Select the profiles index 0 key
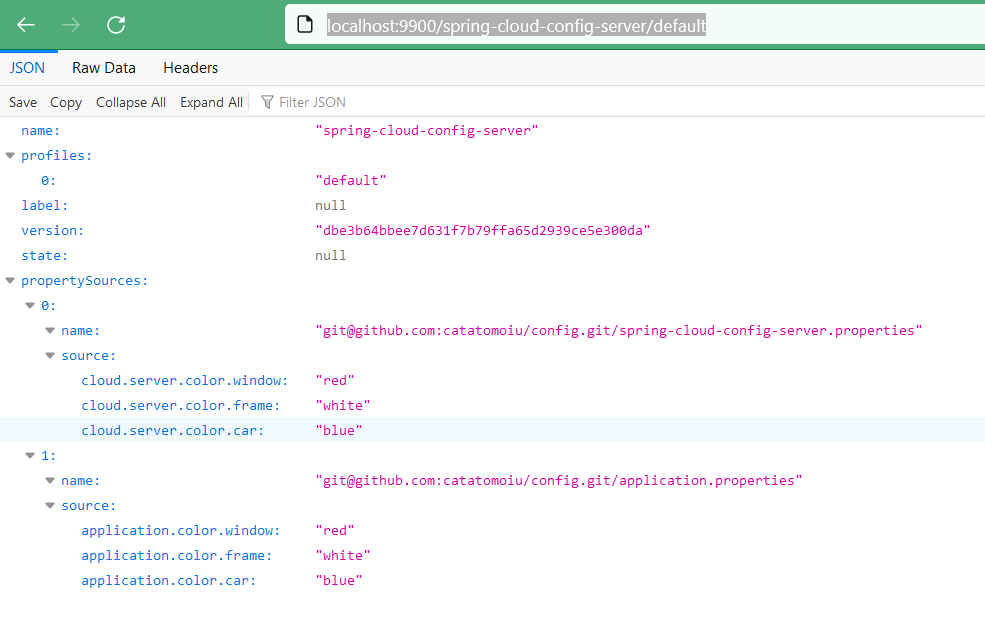The image size is (985, 631). (x=48, y=181)
